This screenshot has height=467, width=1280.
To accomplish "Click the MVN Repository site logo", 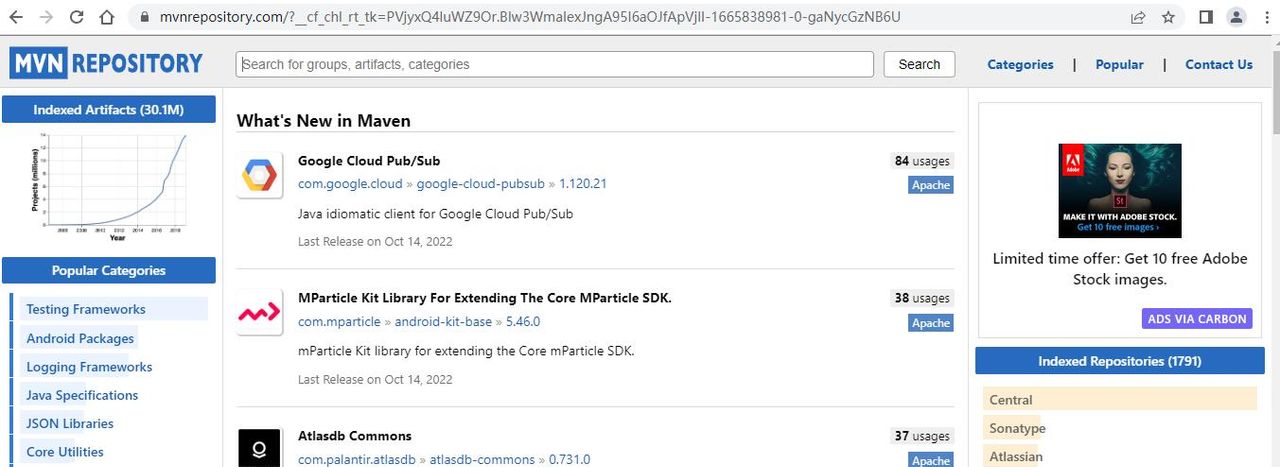I will 107,64.
